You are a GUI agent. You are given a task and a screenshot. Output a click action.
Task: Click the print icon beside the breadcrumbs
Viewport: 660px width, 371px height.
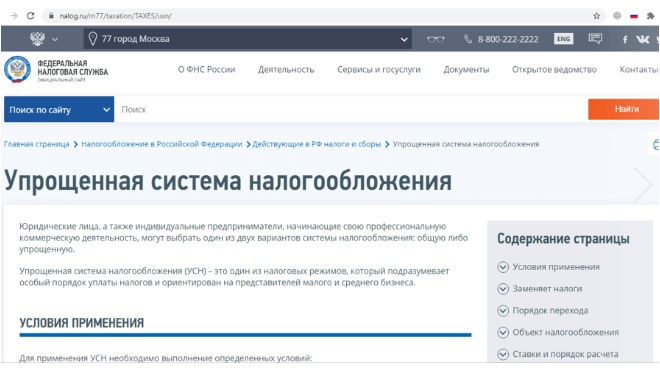coord(655,144)
